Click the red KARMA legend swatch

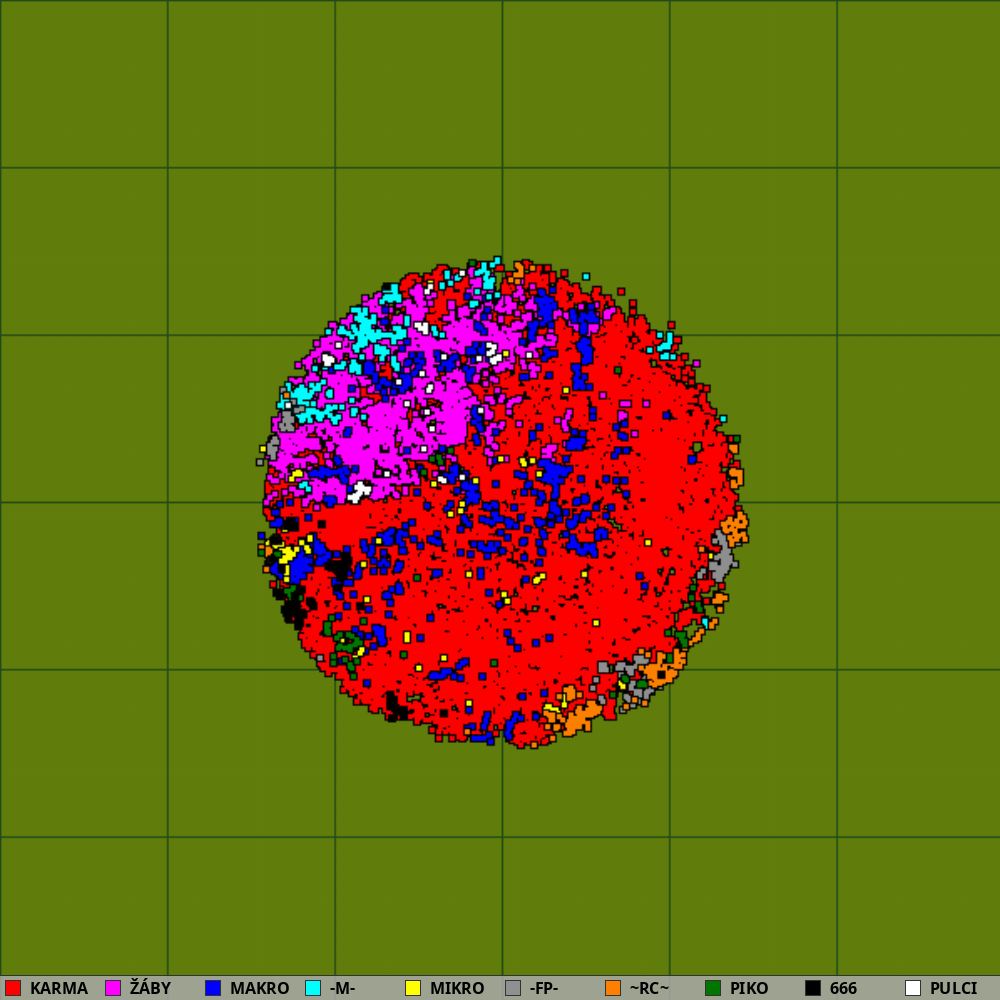(x=13, y=988)
